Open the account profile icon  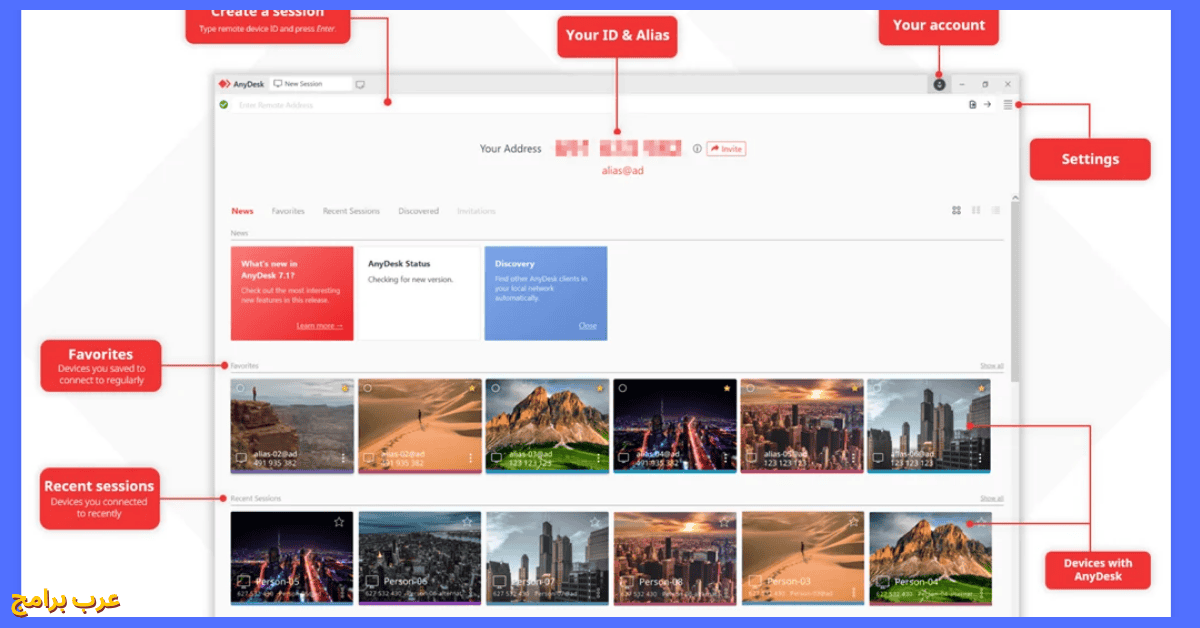(939, 84)
